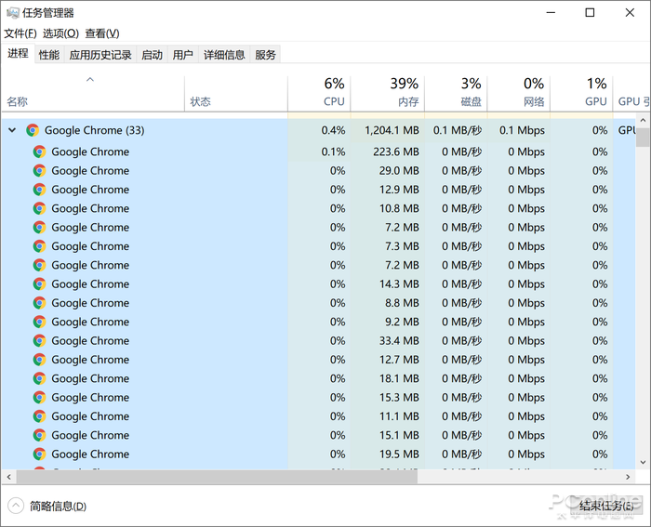Click the Chrome icon in the 14.3 MB row
Screen dimensions: 651x527
[x=39, y=284]
